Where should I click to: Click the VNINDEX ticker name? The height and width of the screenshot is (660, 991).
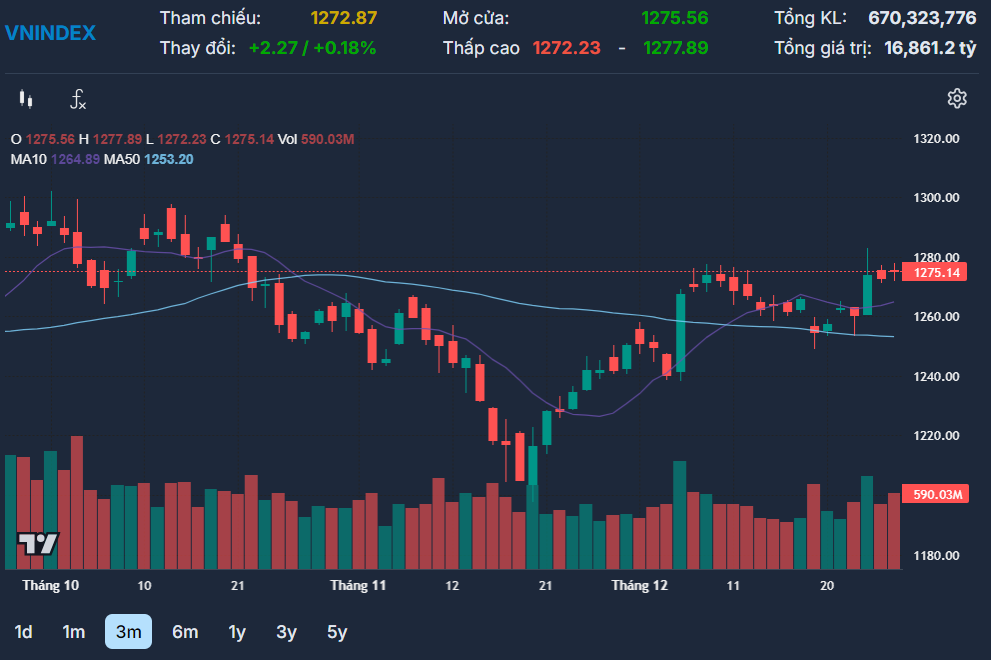click(x=50, y=33)
